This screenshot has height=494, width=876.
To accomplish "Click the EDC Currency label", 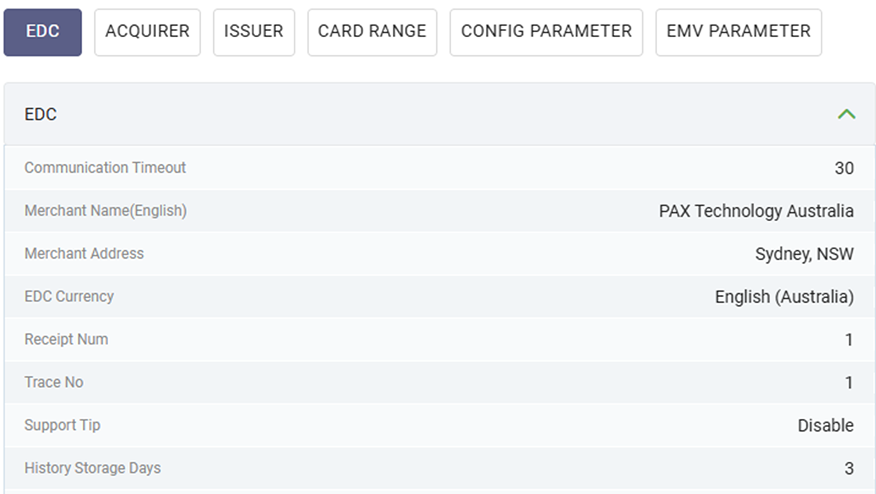I will click(x=69, y=297).
